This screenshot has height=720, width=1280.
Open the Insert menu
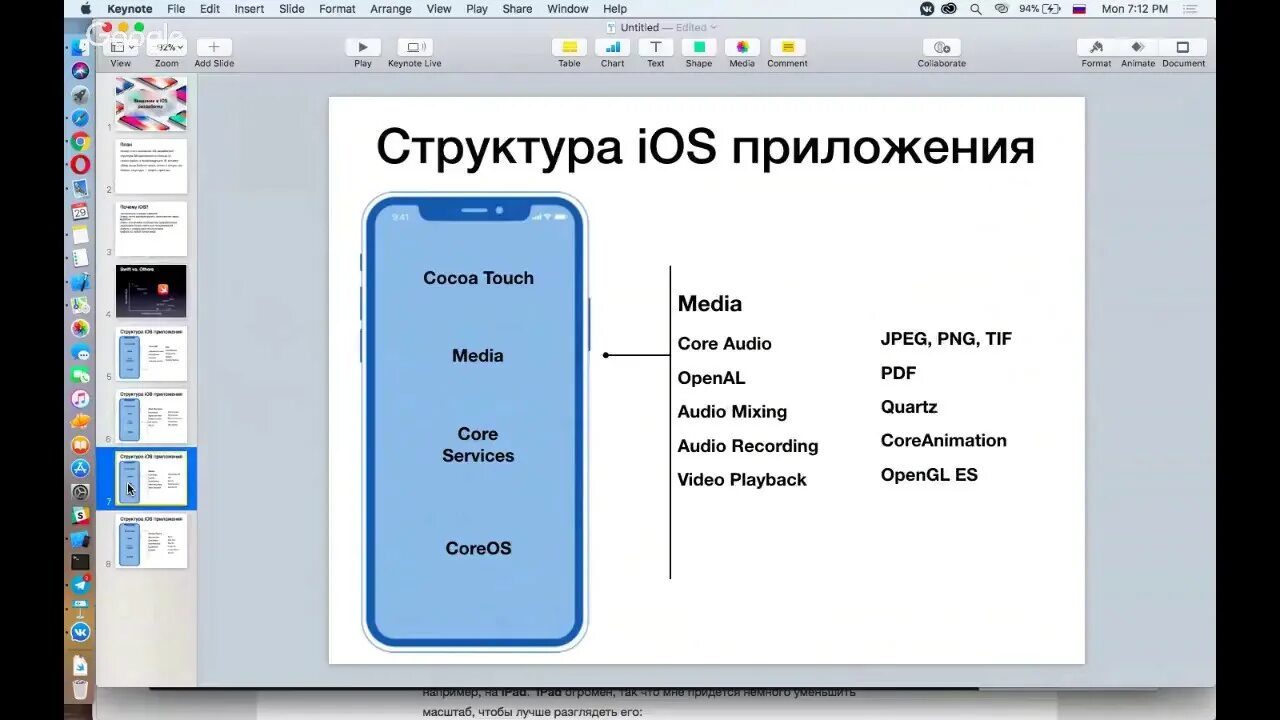[x=249, y=9]
